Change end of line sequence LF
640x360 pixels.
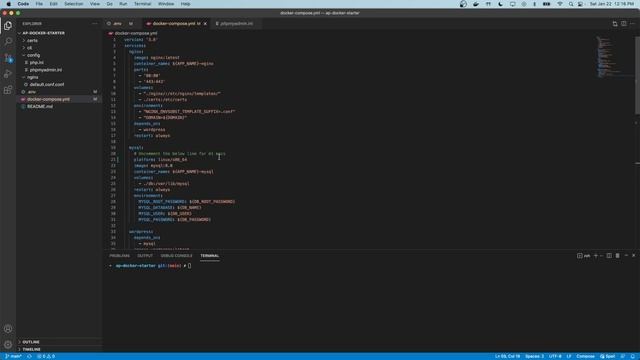[569, 356]
